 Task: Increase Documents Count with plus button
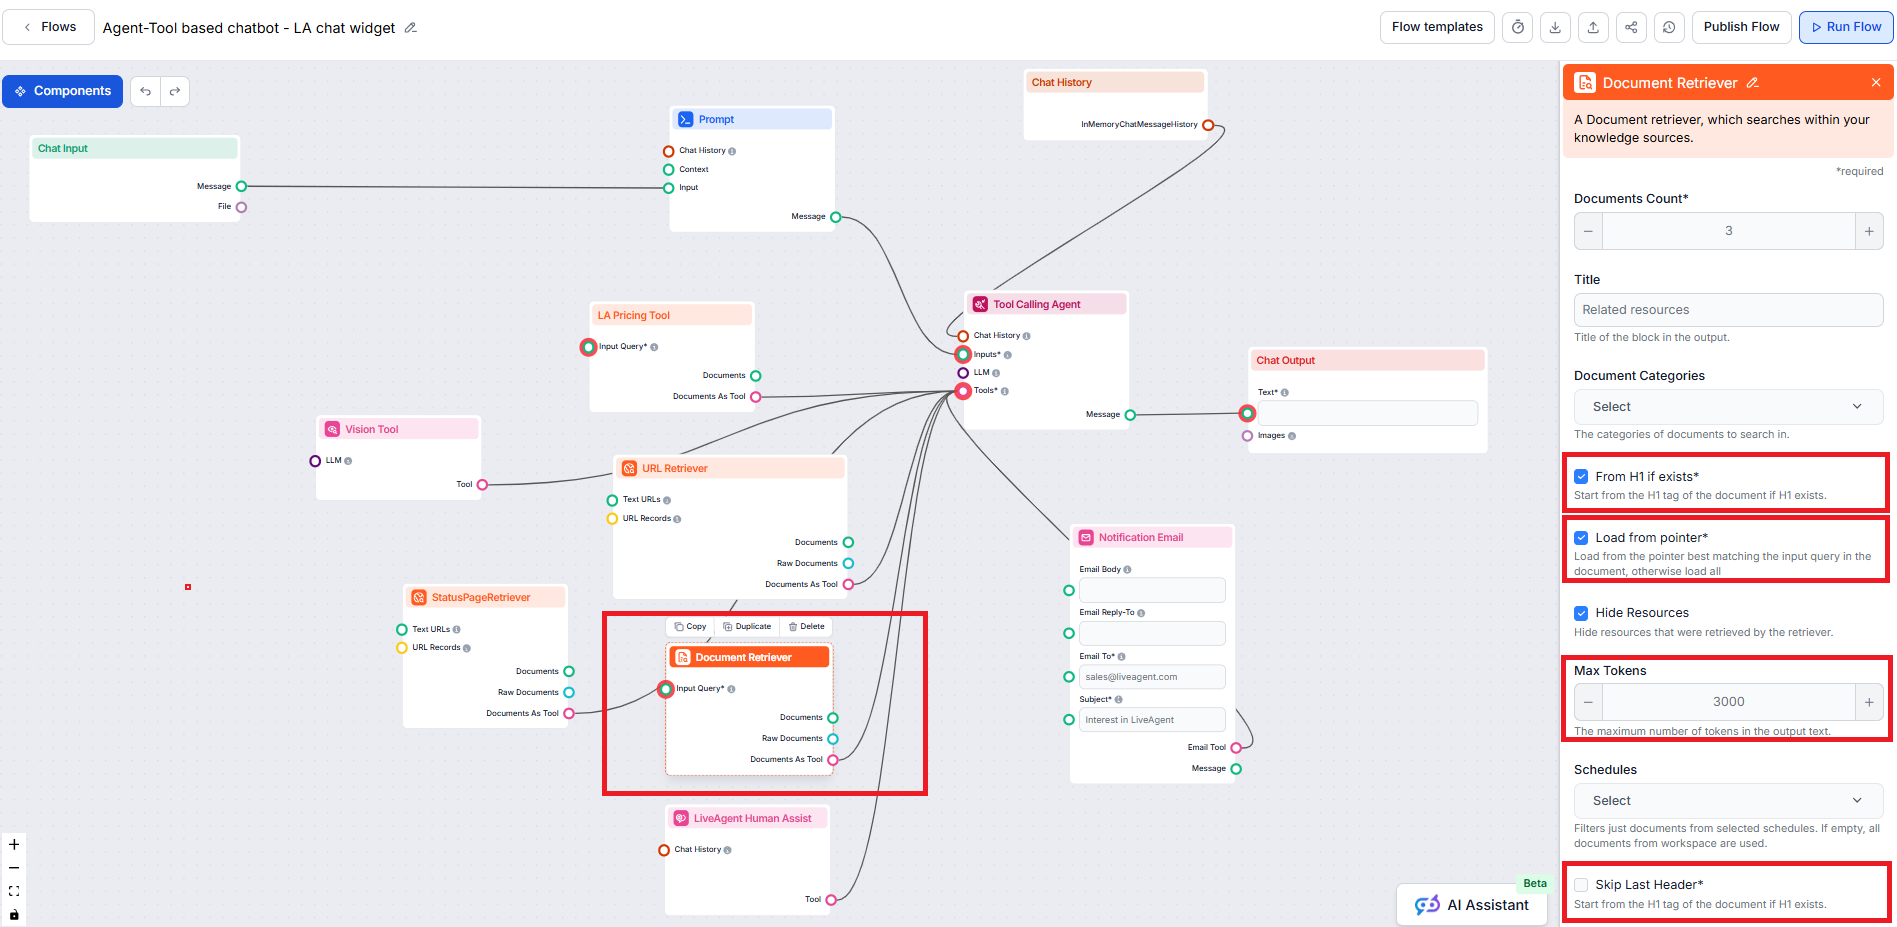[x=1868, y=231]
